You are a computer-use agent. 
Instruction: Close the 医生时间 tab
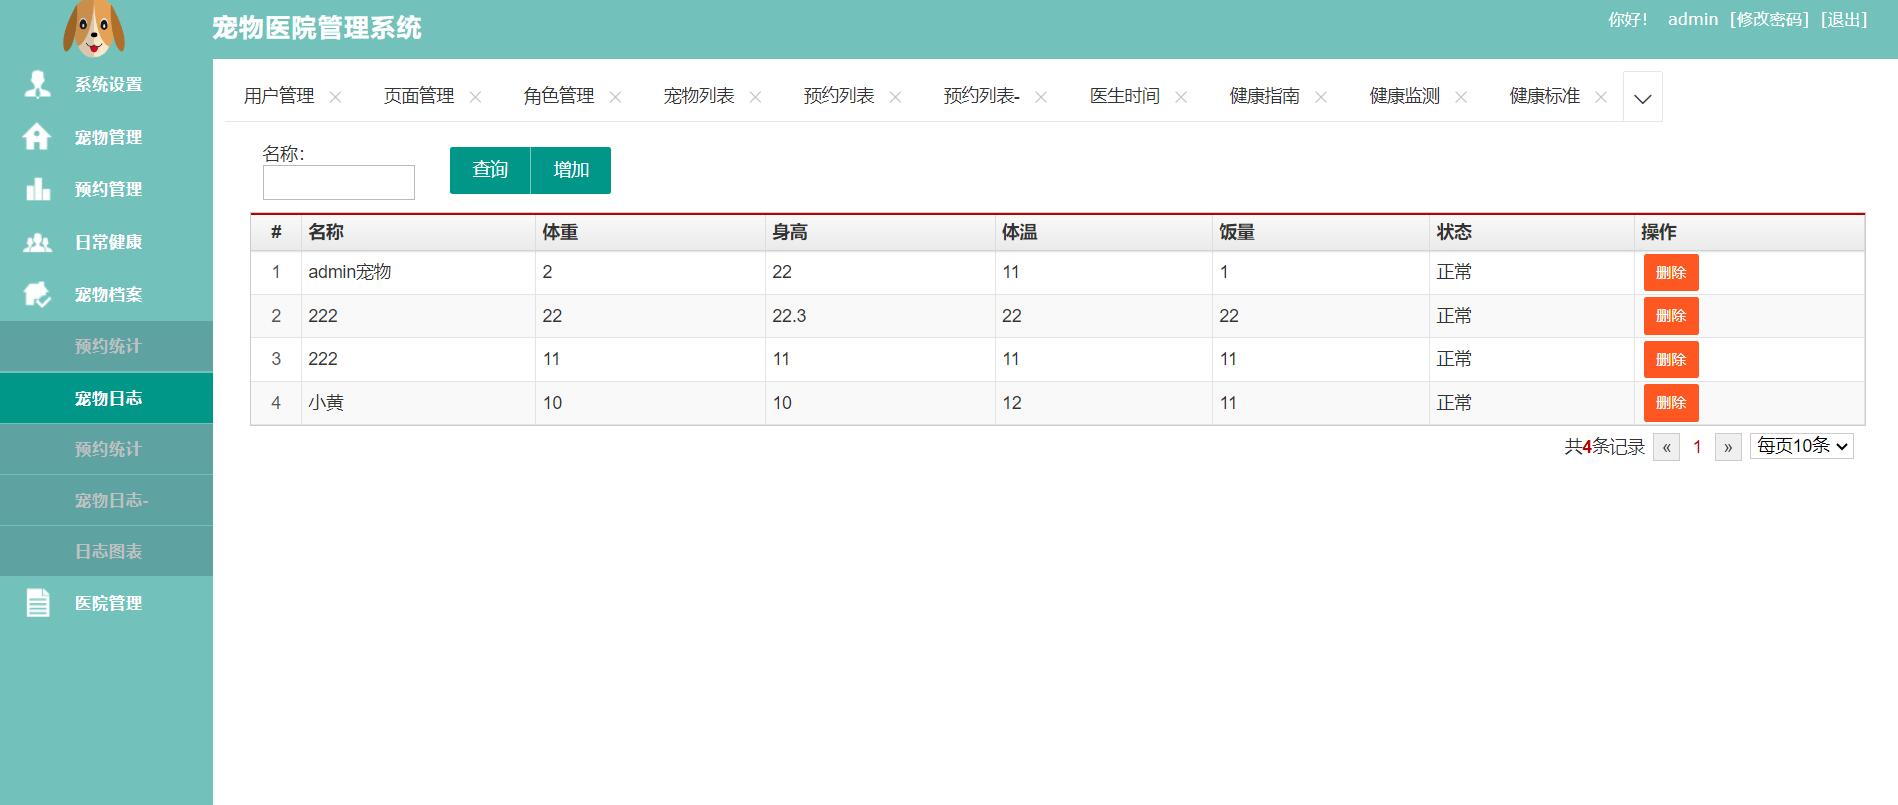click(1181, 97)
